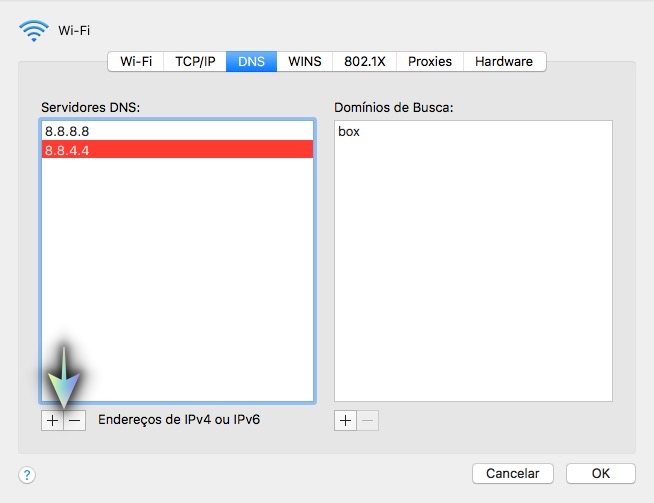Click the plus button under Servidores DNS
Image resolution: width=654 pixels, height=503 pixels.
(x=51, y=421)
